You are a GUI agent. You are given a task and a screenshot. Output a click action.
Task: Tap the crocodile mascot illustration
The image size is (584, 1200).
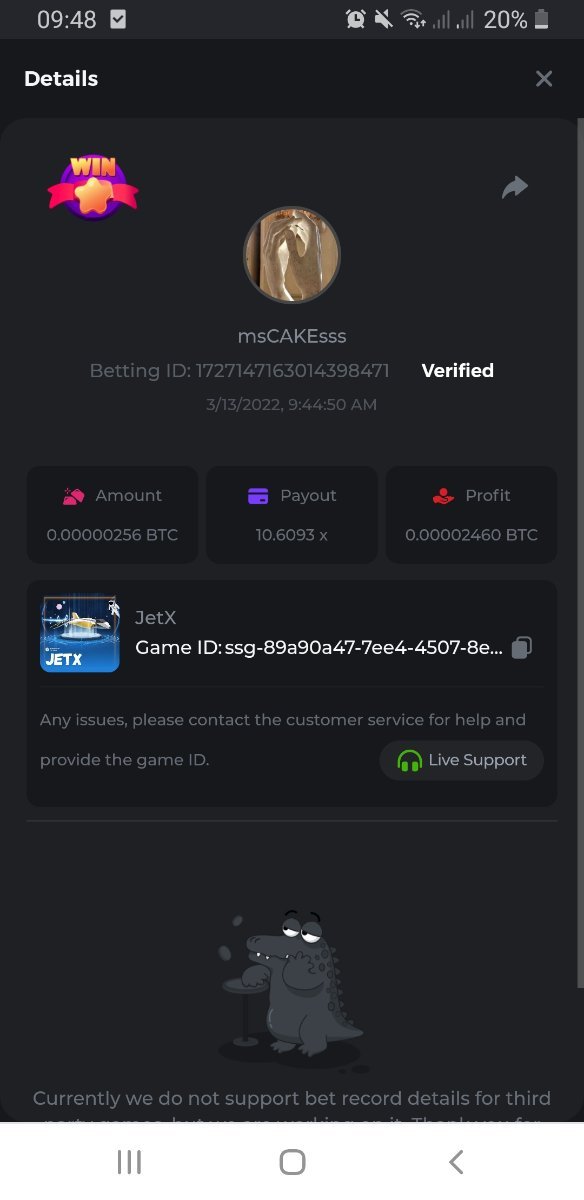click(290, 986)
